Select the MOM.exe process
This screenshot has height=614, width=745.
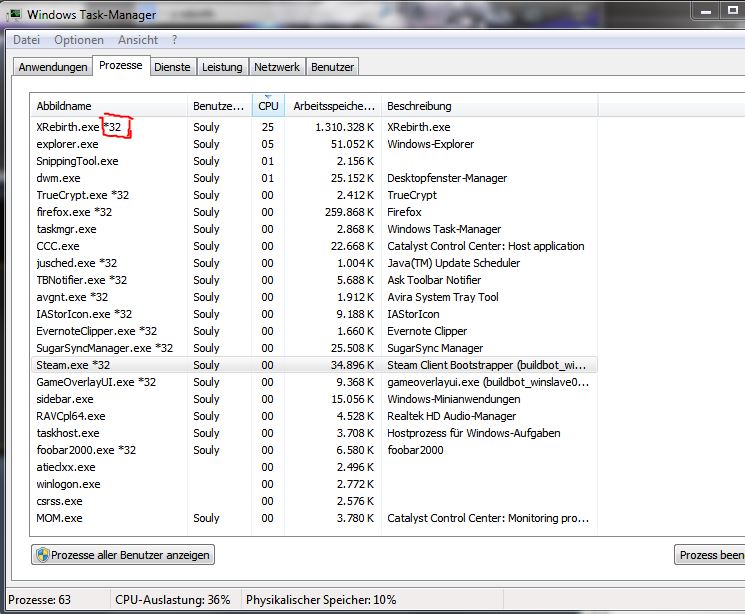point(314,518)
